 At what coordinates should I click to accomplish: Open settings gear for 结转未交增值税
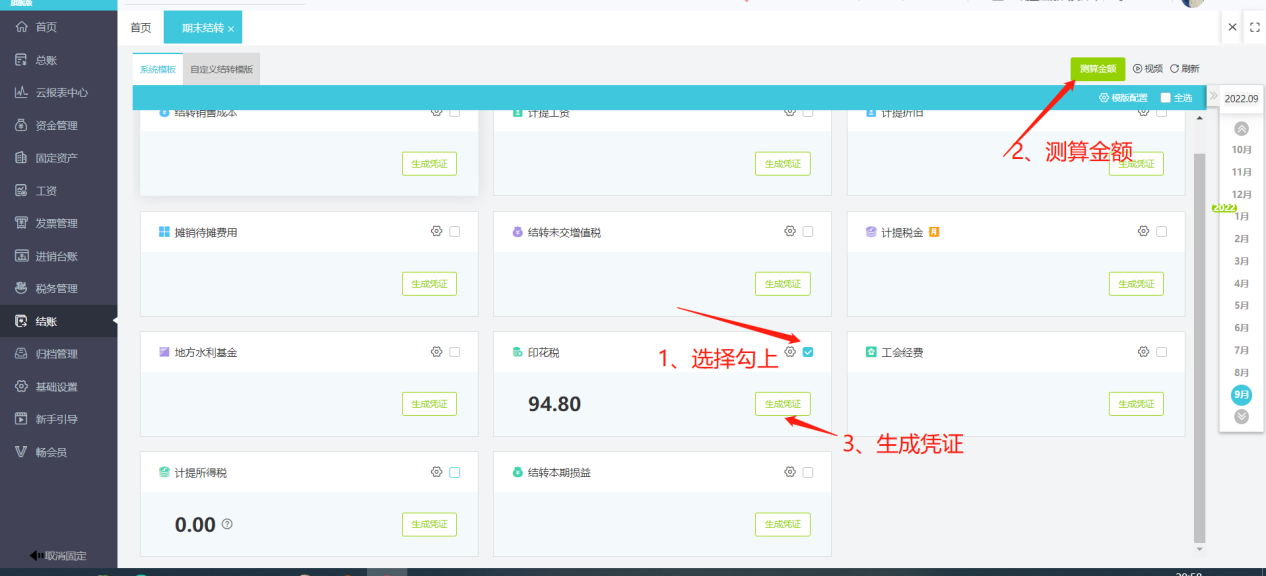790,231
